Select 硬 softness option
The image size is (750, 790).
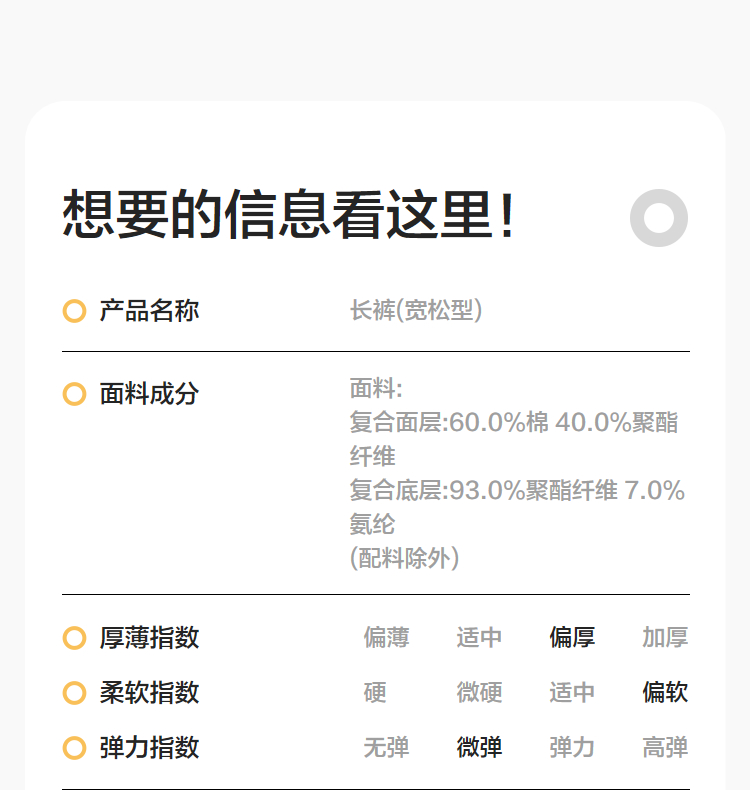coord(375,693)
